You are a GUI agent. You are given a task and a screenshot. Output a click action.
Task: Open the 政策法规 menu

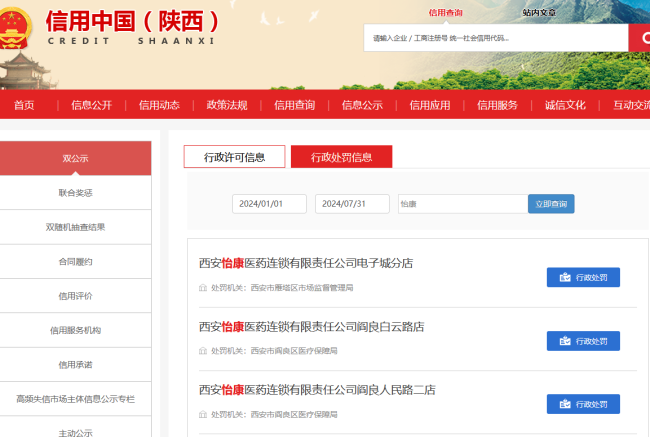pos(227,105)
